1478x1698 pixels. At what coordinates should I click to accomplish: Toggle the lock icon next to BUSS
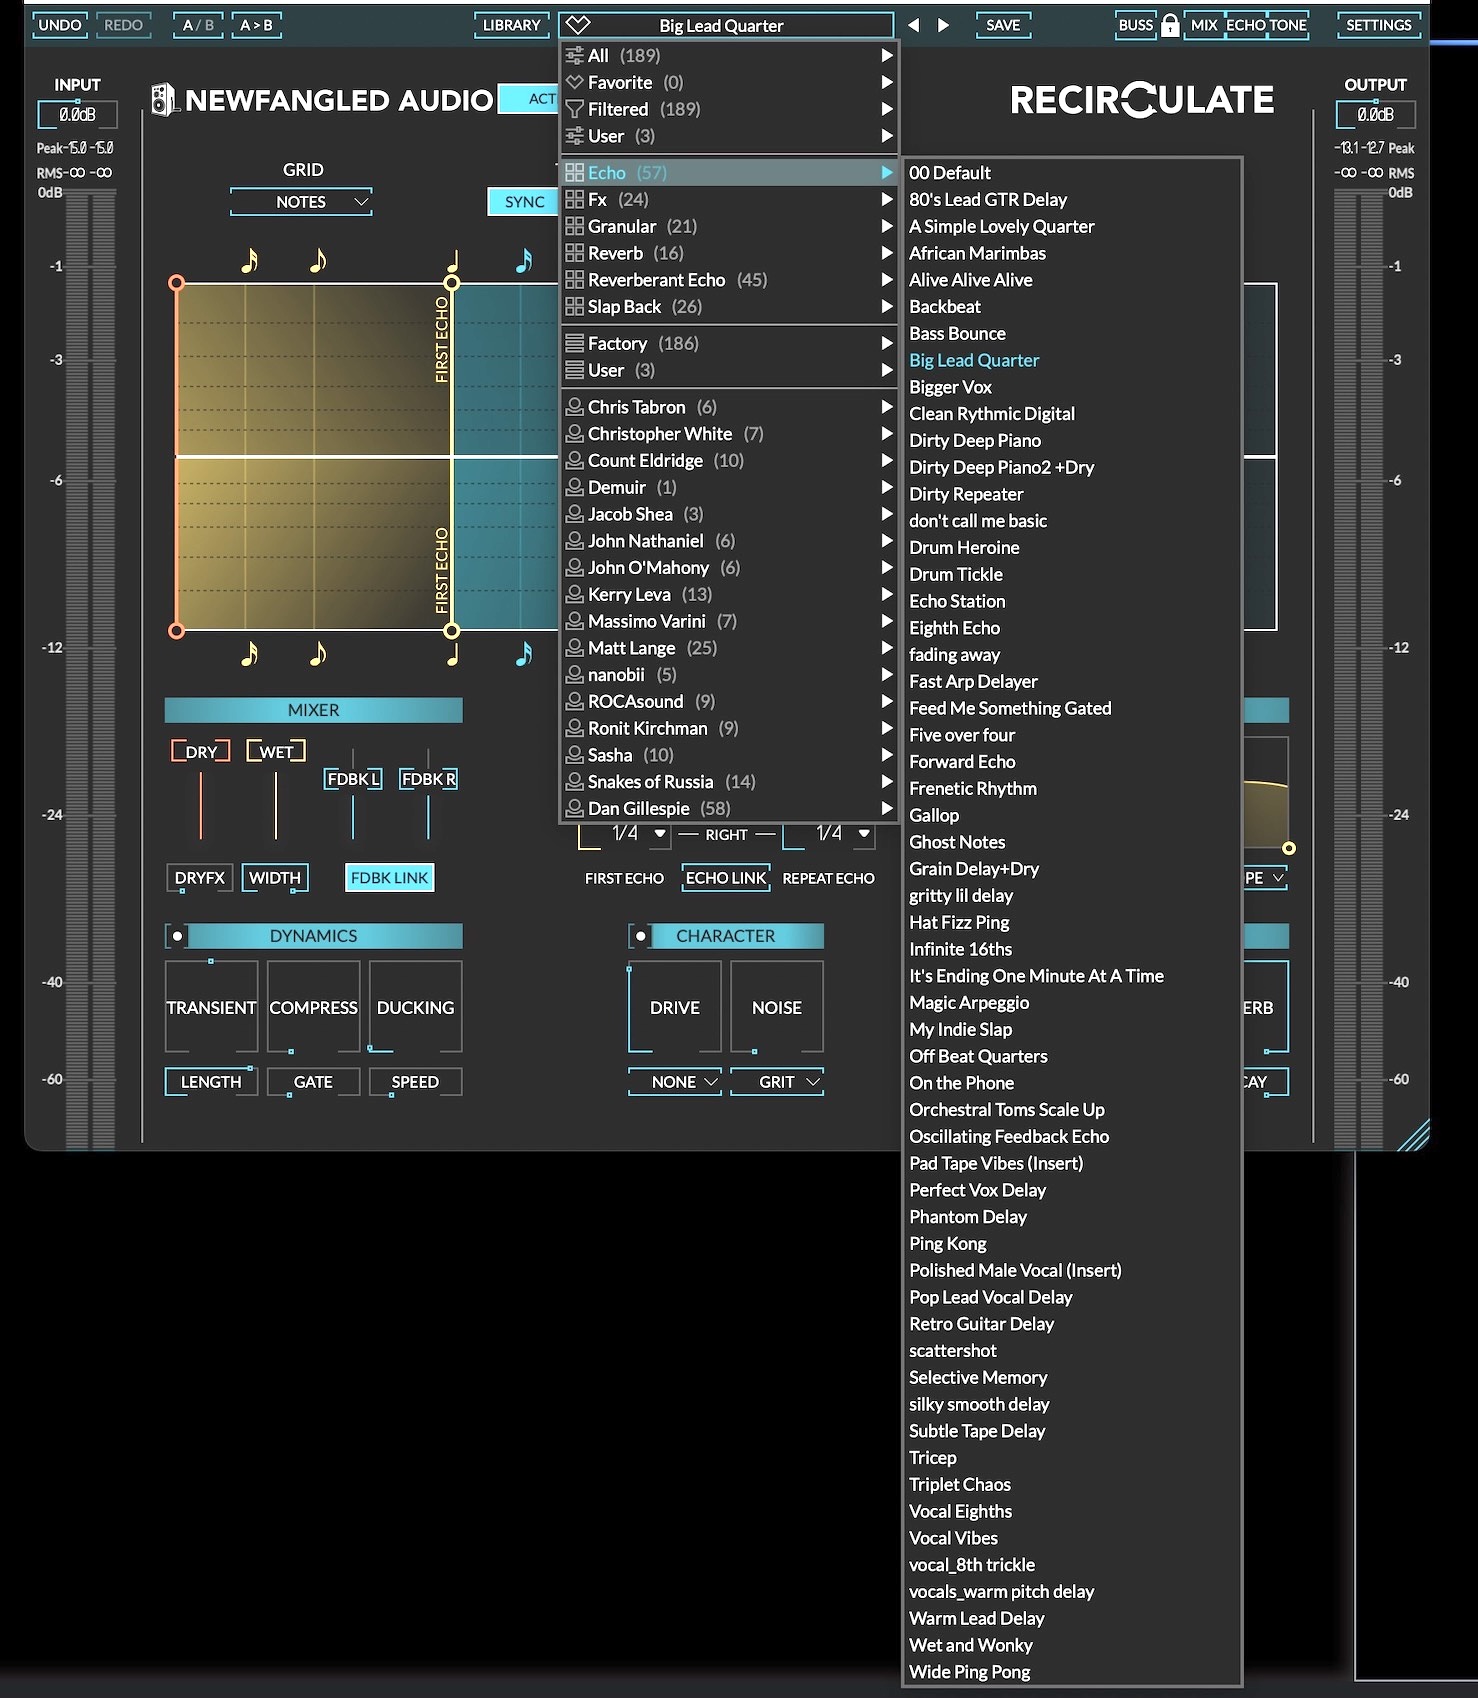coord(1169,25)
